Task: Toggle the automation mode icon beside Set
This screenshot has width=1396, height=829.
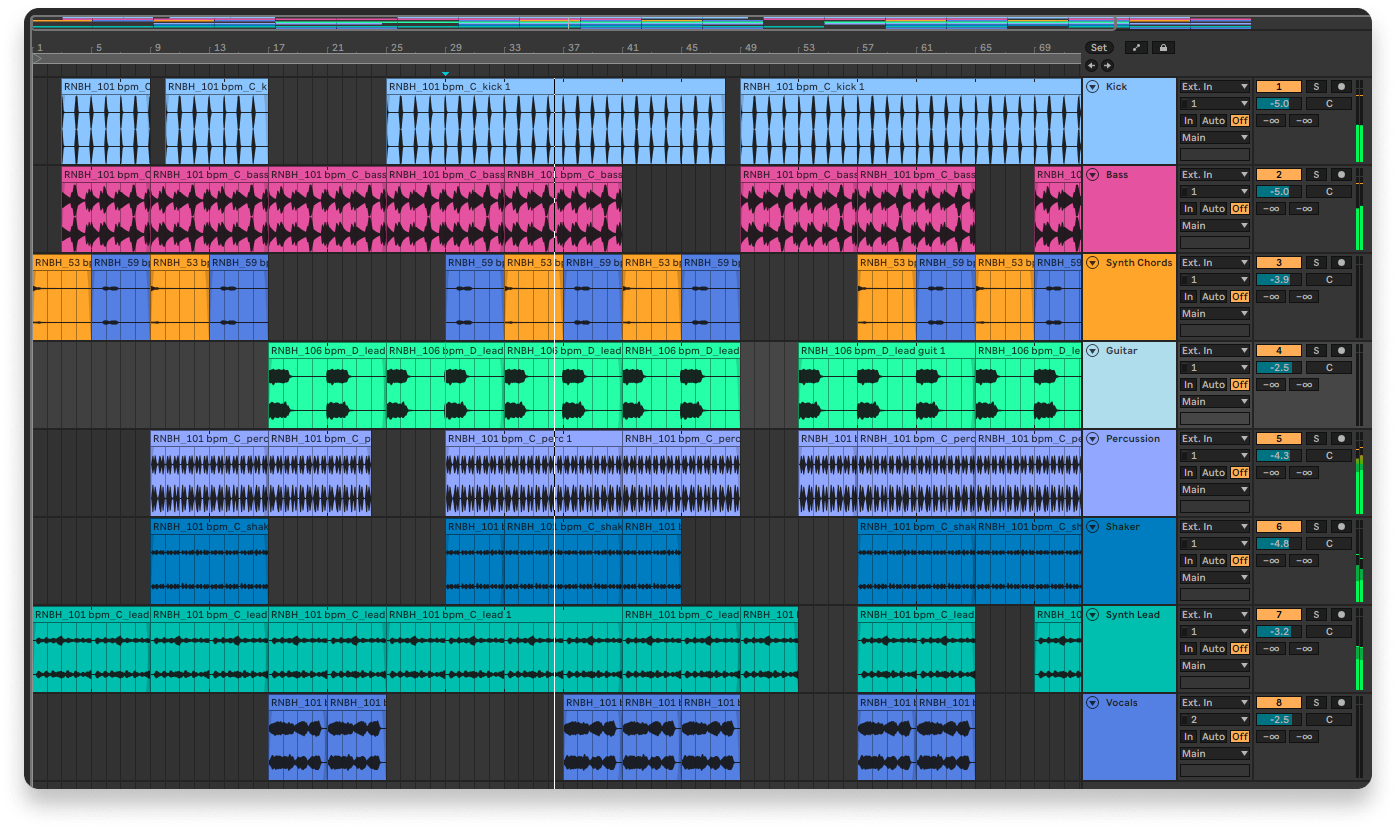Action: coord(1136,48)
